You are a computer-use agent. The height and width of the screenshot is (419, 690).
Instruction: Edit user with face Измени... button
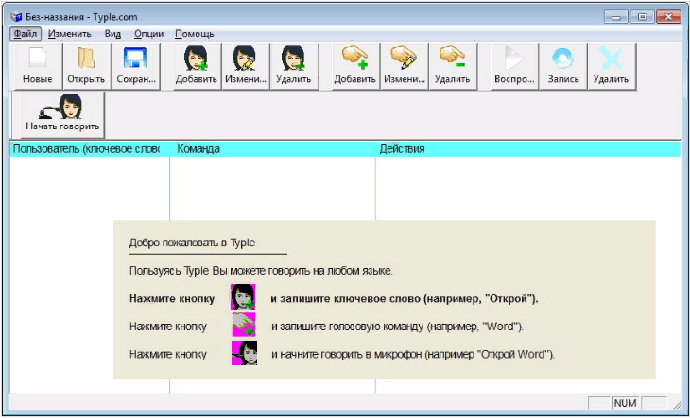[x=246, y=66]
